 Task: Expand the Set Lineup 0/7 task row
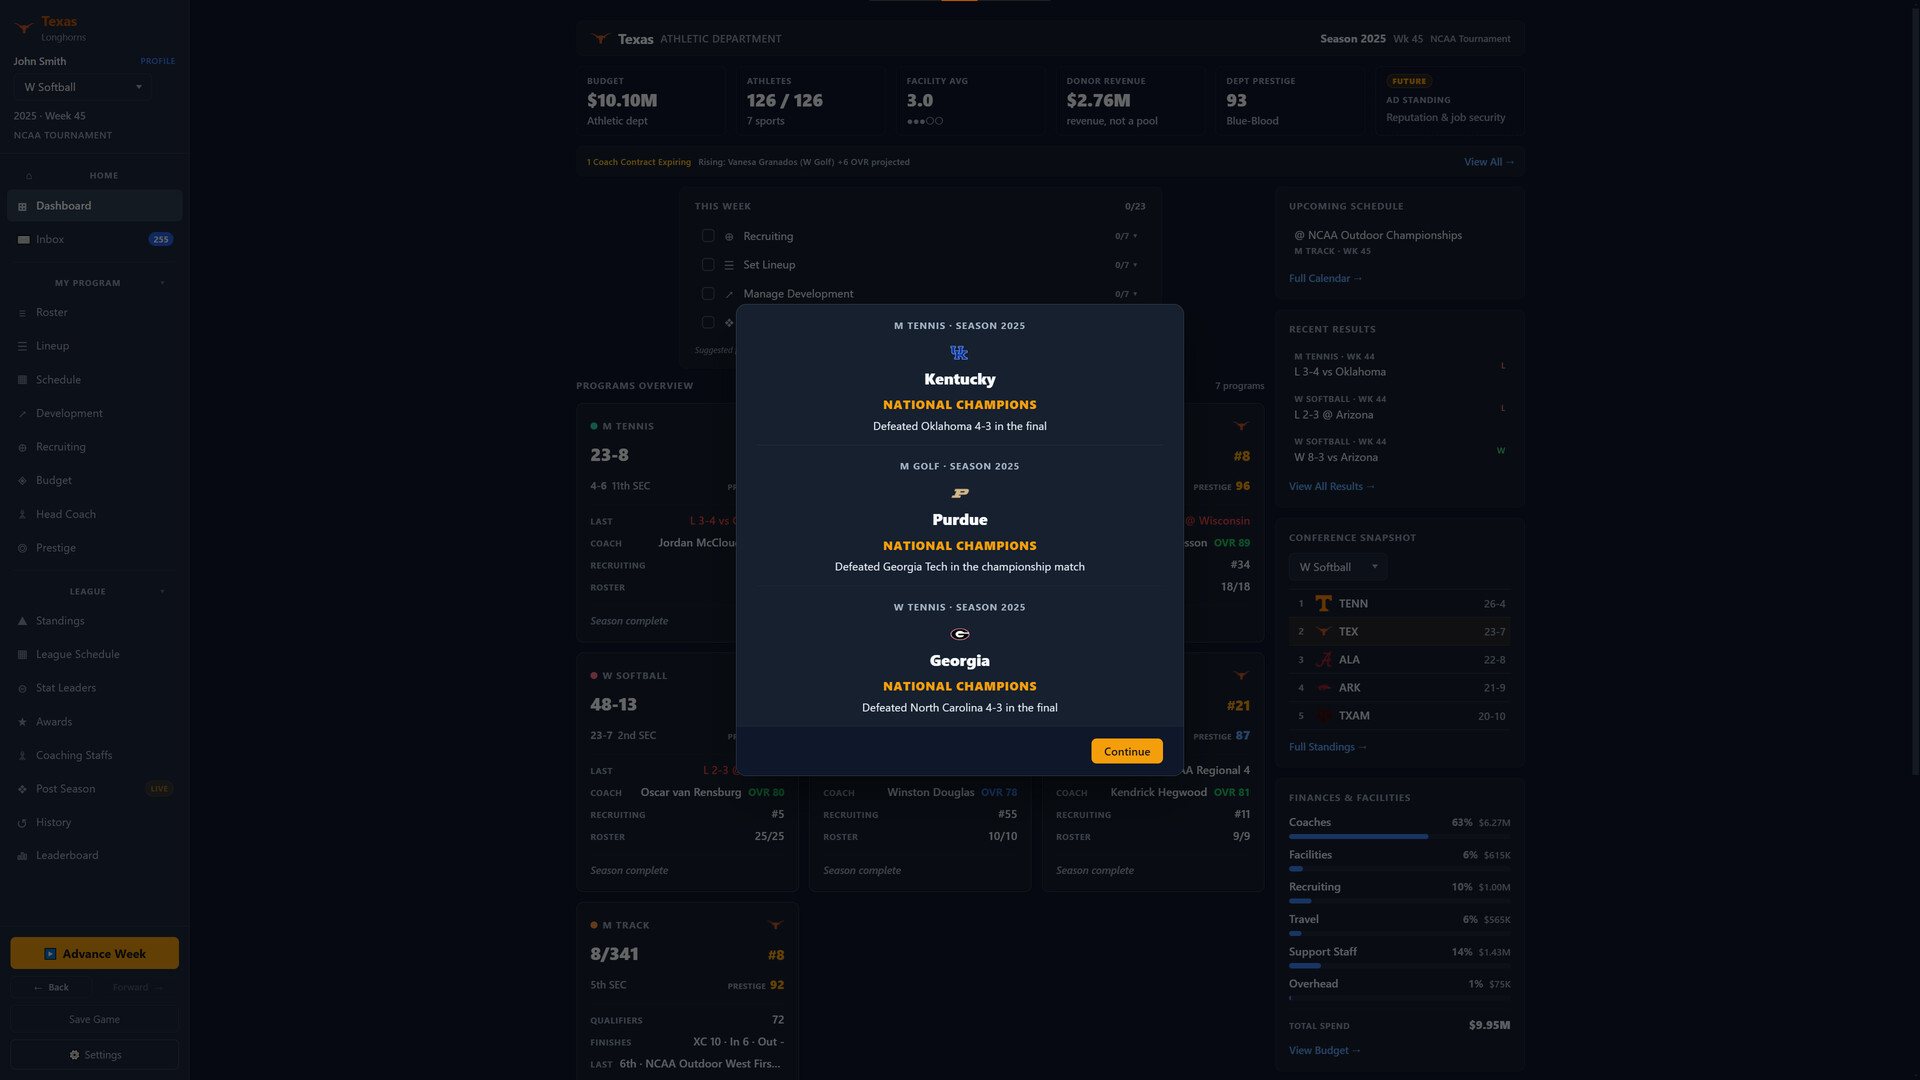tap(1126, 265)
